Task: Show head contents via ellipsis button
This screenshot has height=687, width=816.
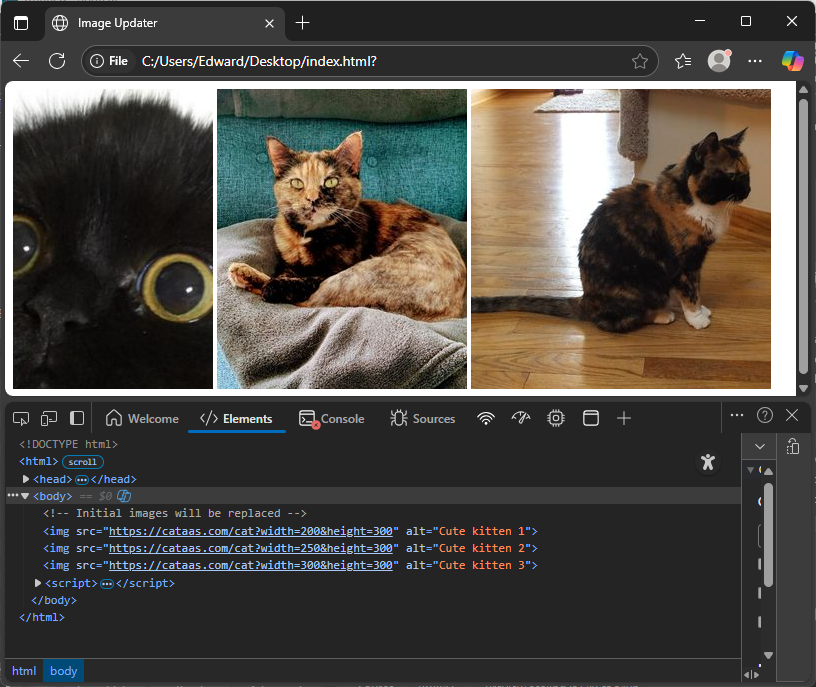Action: point(82,479)
